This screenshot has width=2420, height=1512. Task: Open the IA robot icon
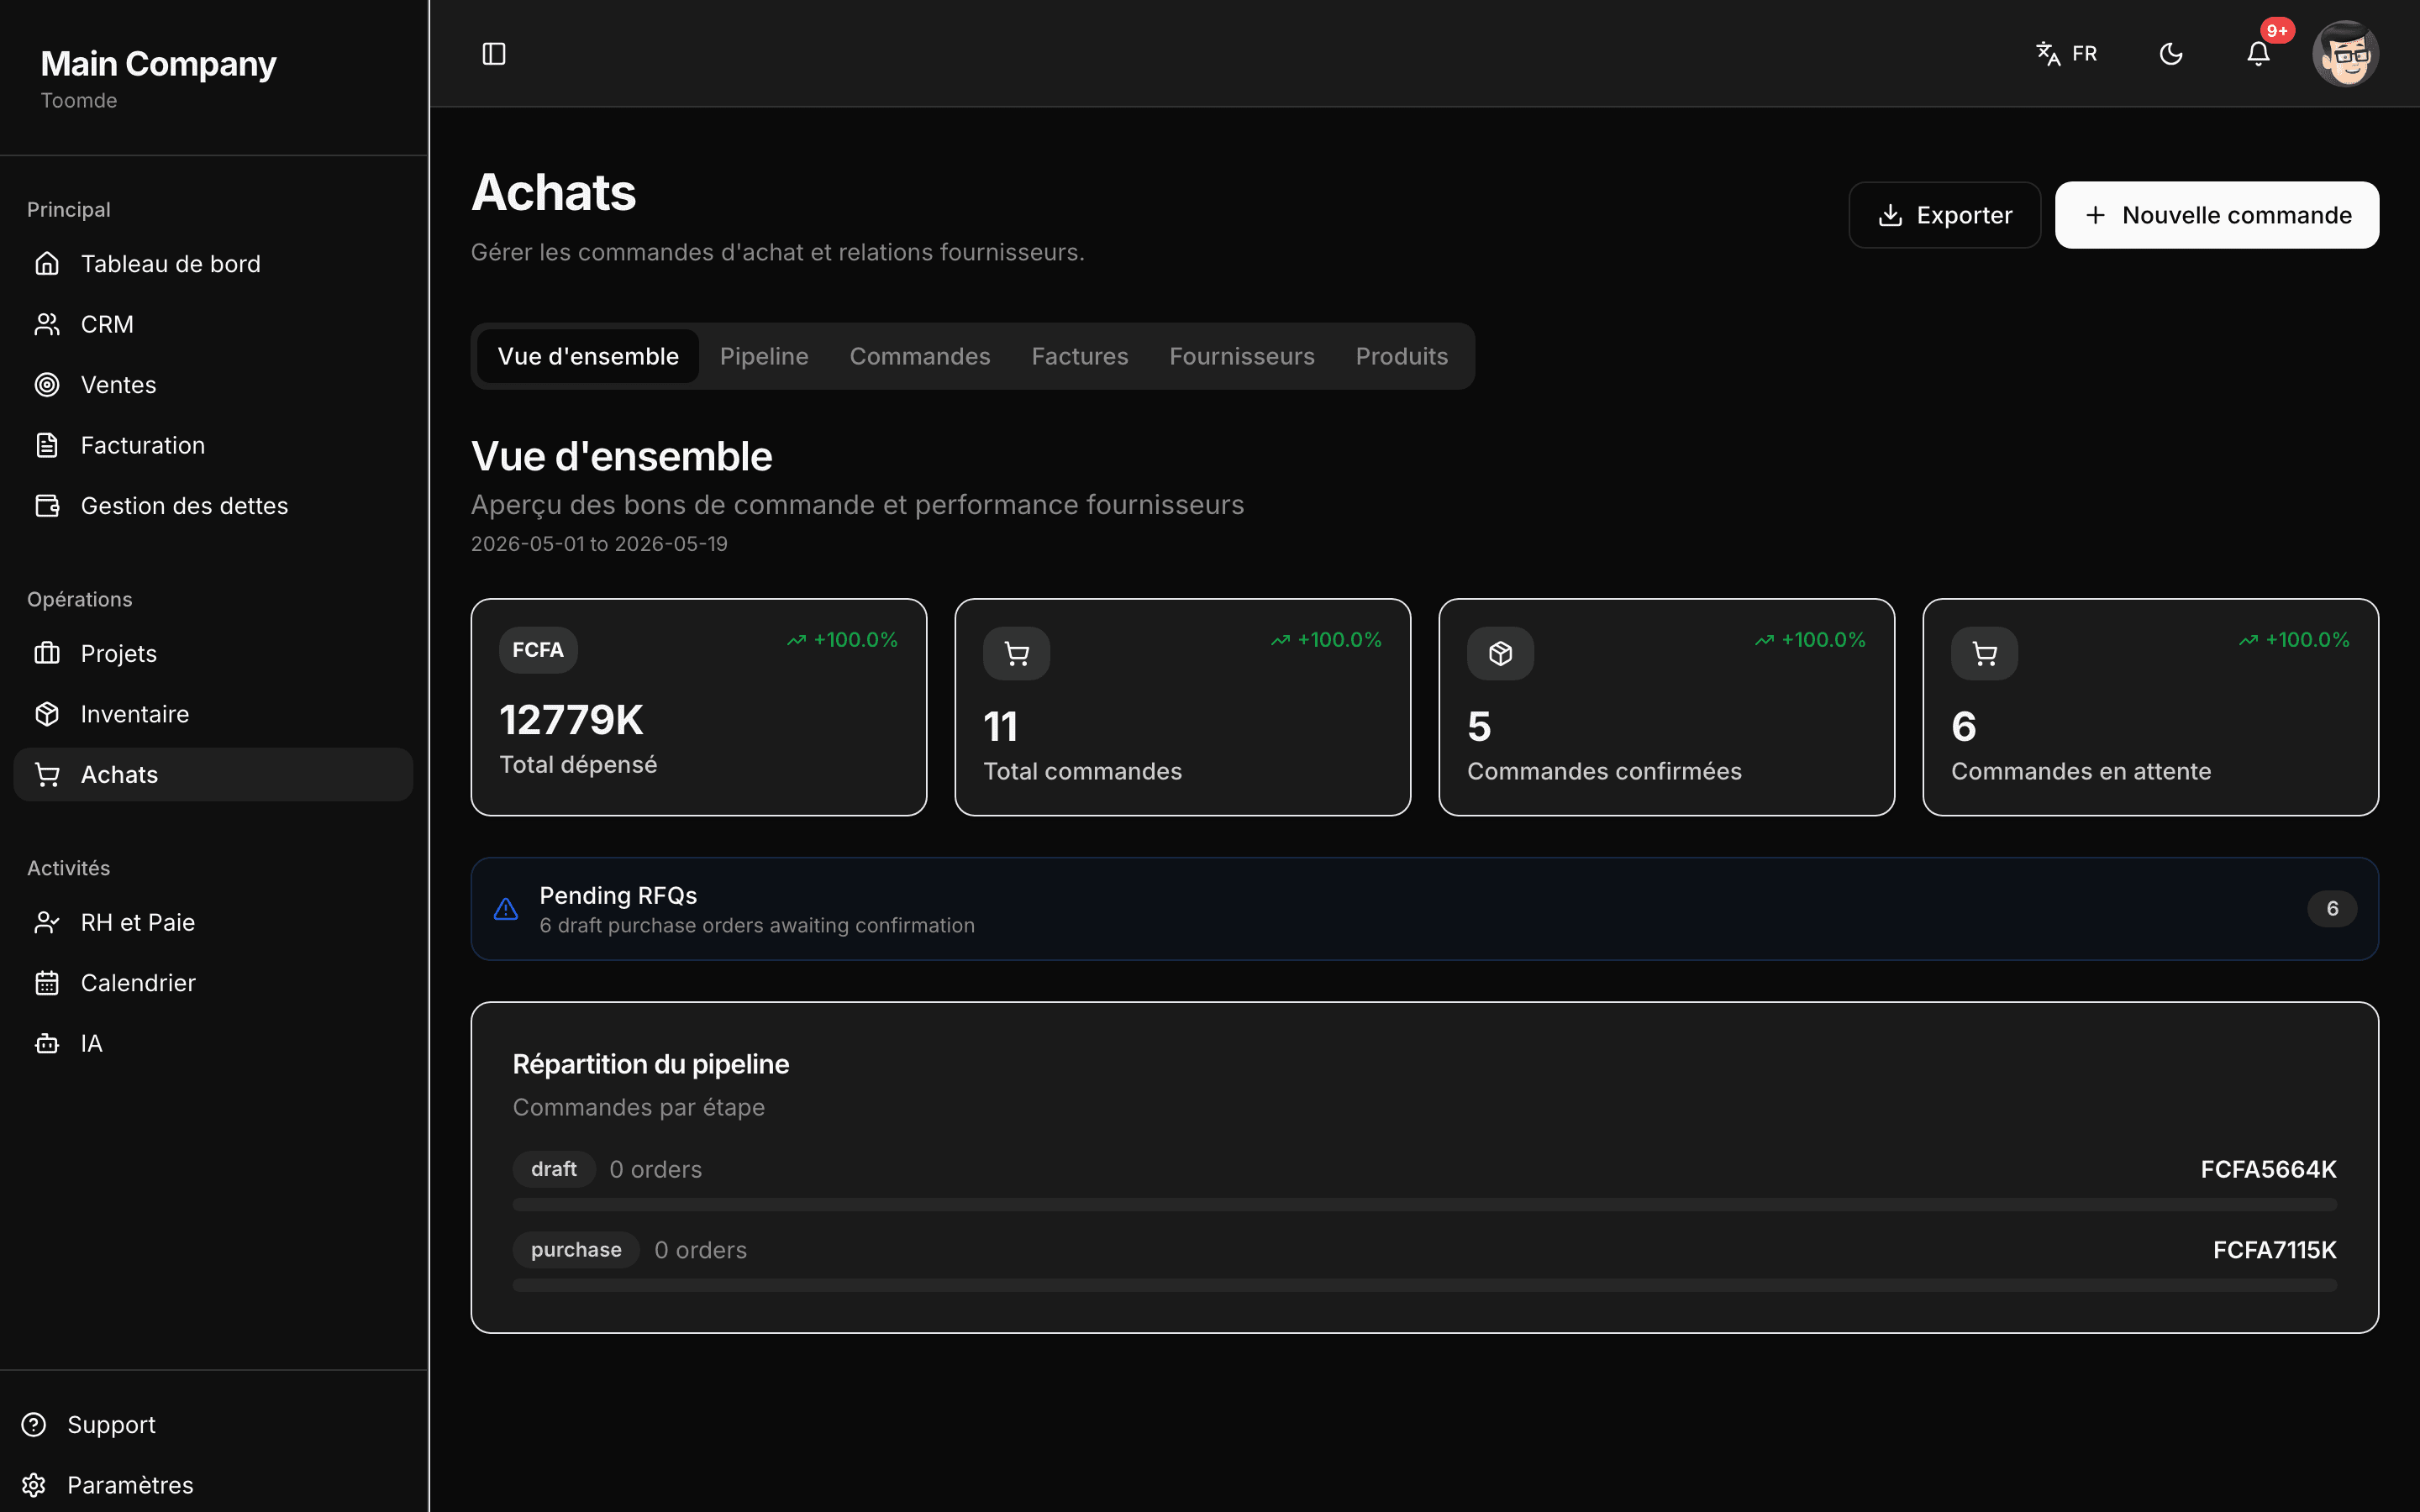point(47,1044)
